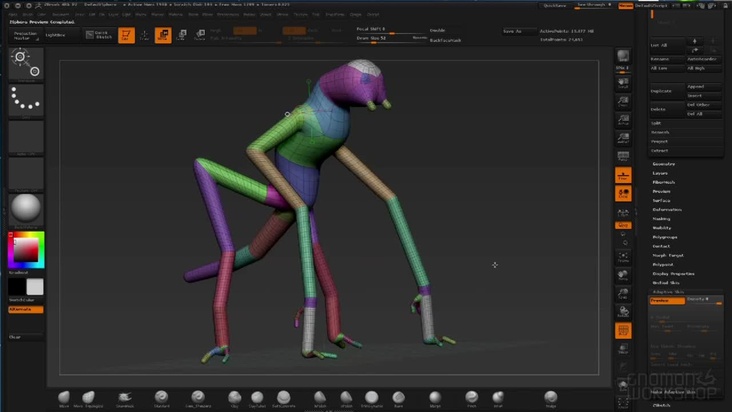
Task: Select the Morph brush
Action: 435,398
